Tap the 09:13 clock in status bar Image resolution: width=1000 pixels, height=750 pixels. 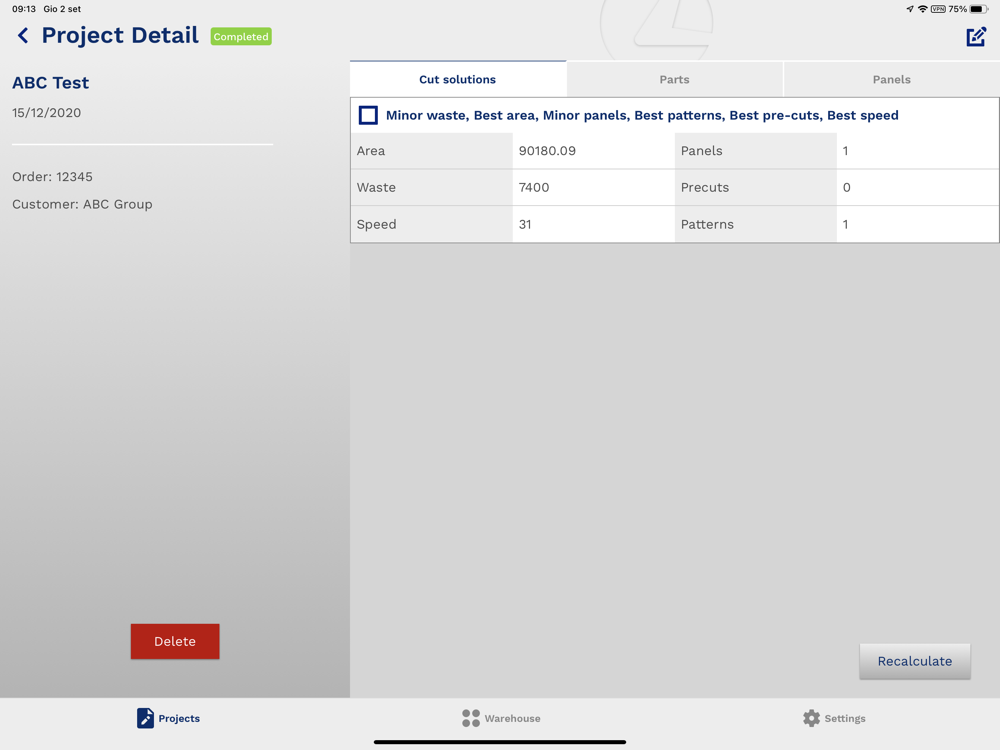point(24,9)
